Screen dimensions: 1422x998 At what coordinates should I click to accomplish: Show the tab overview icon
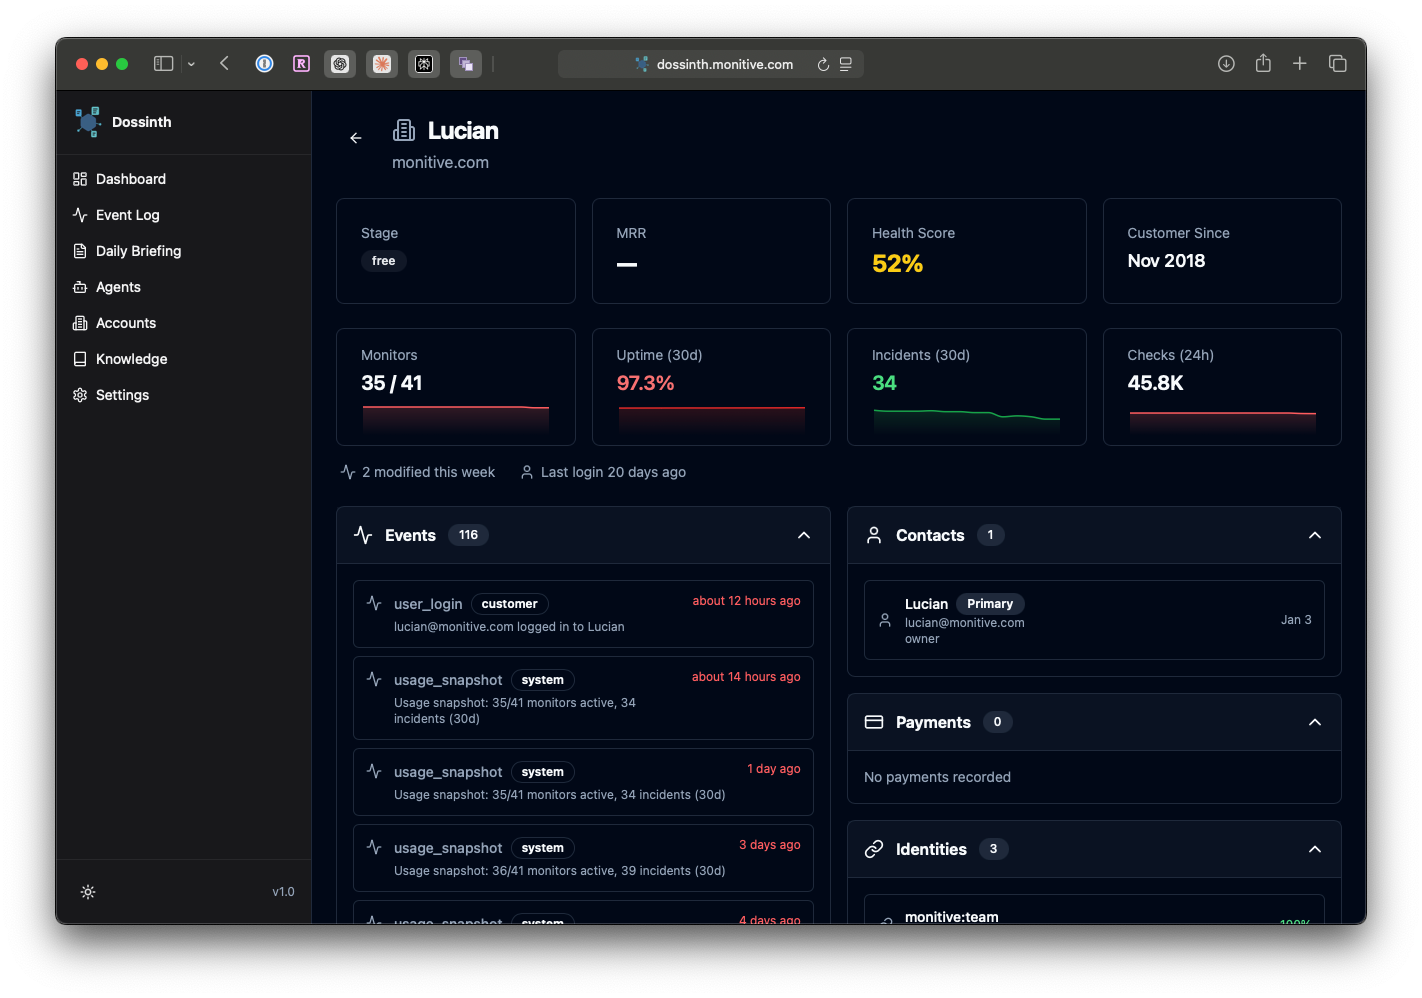point(1337,64)
